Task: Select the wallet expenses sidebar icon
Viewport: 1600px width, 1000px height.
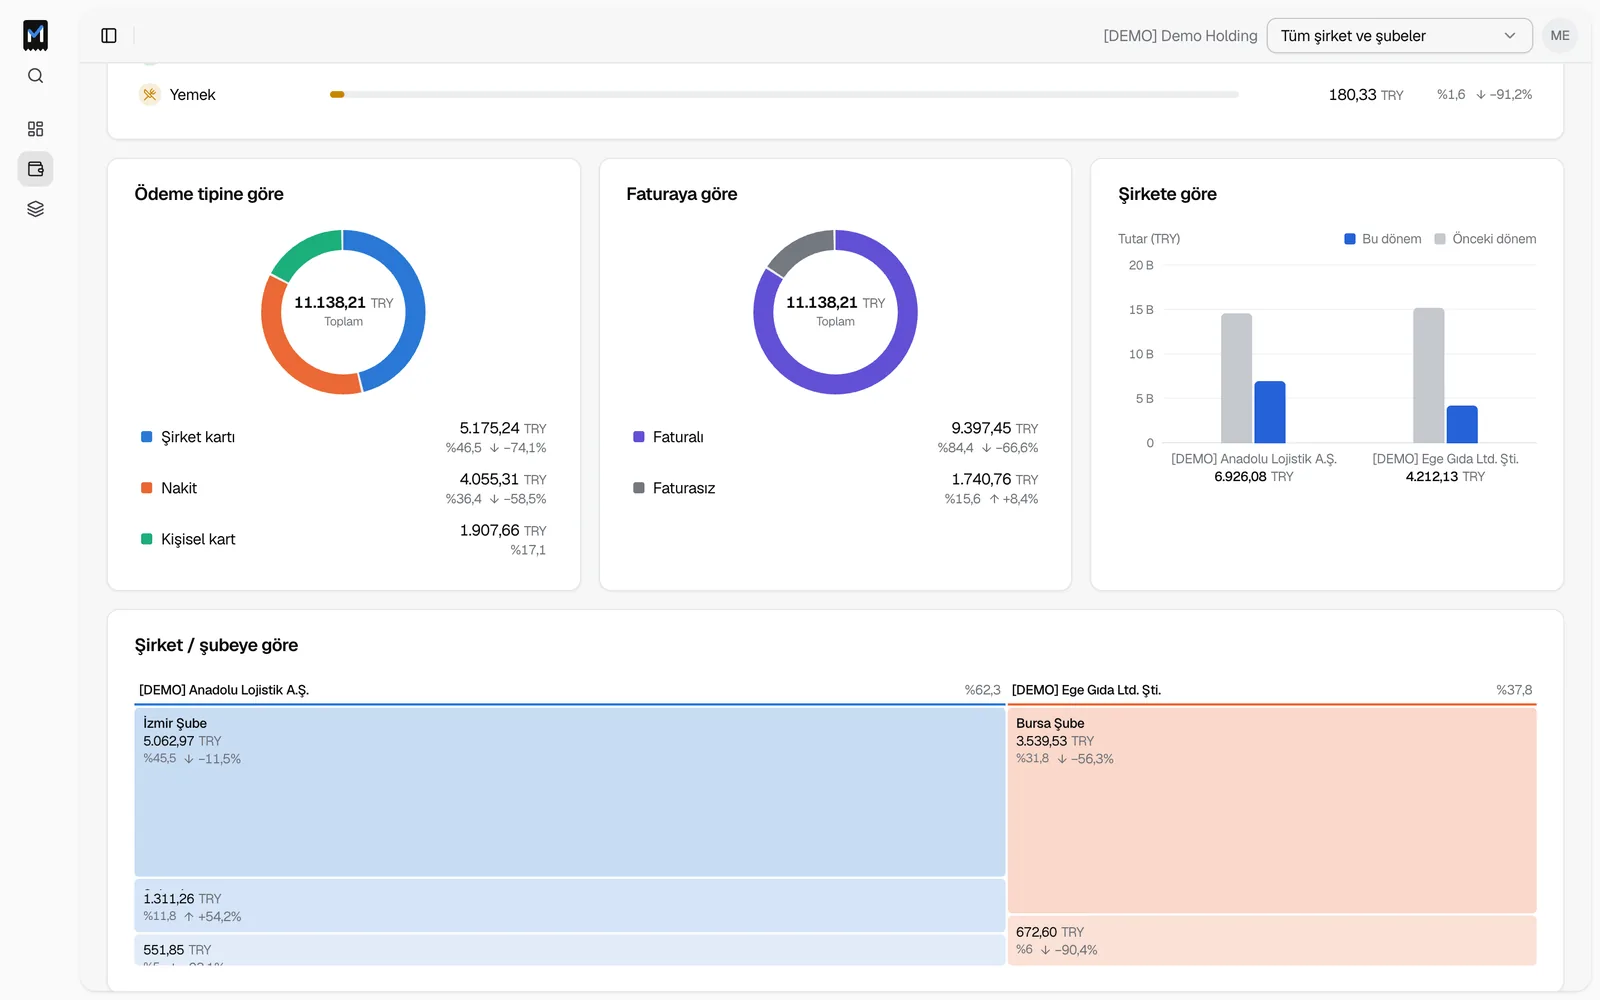Action: [x=35, y=169]
